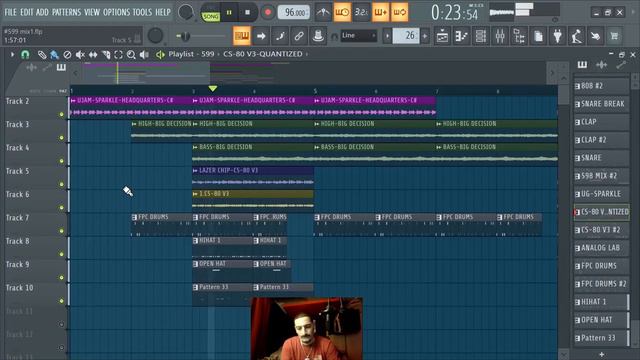Toggle the magnet snap icon in playlist
This screenshot has height=360, width=640.
click(25, 54)
